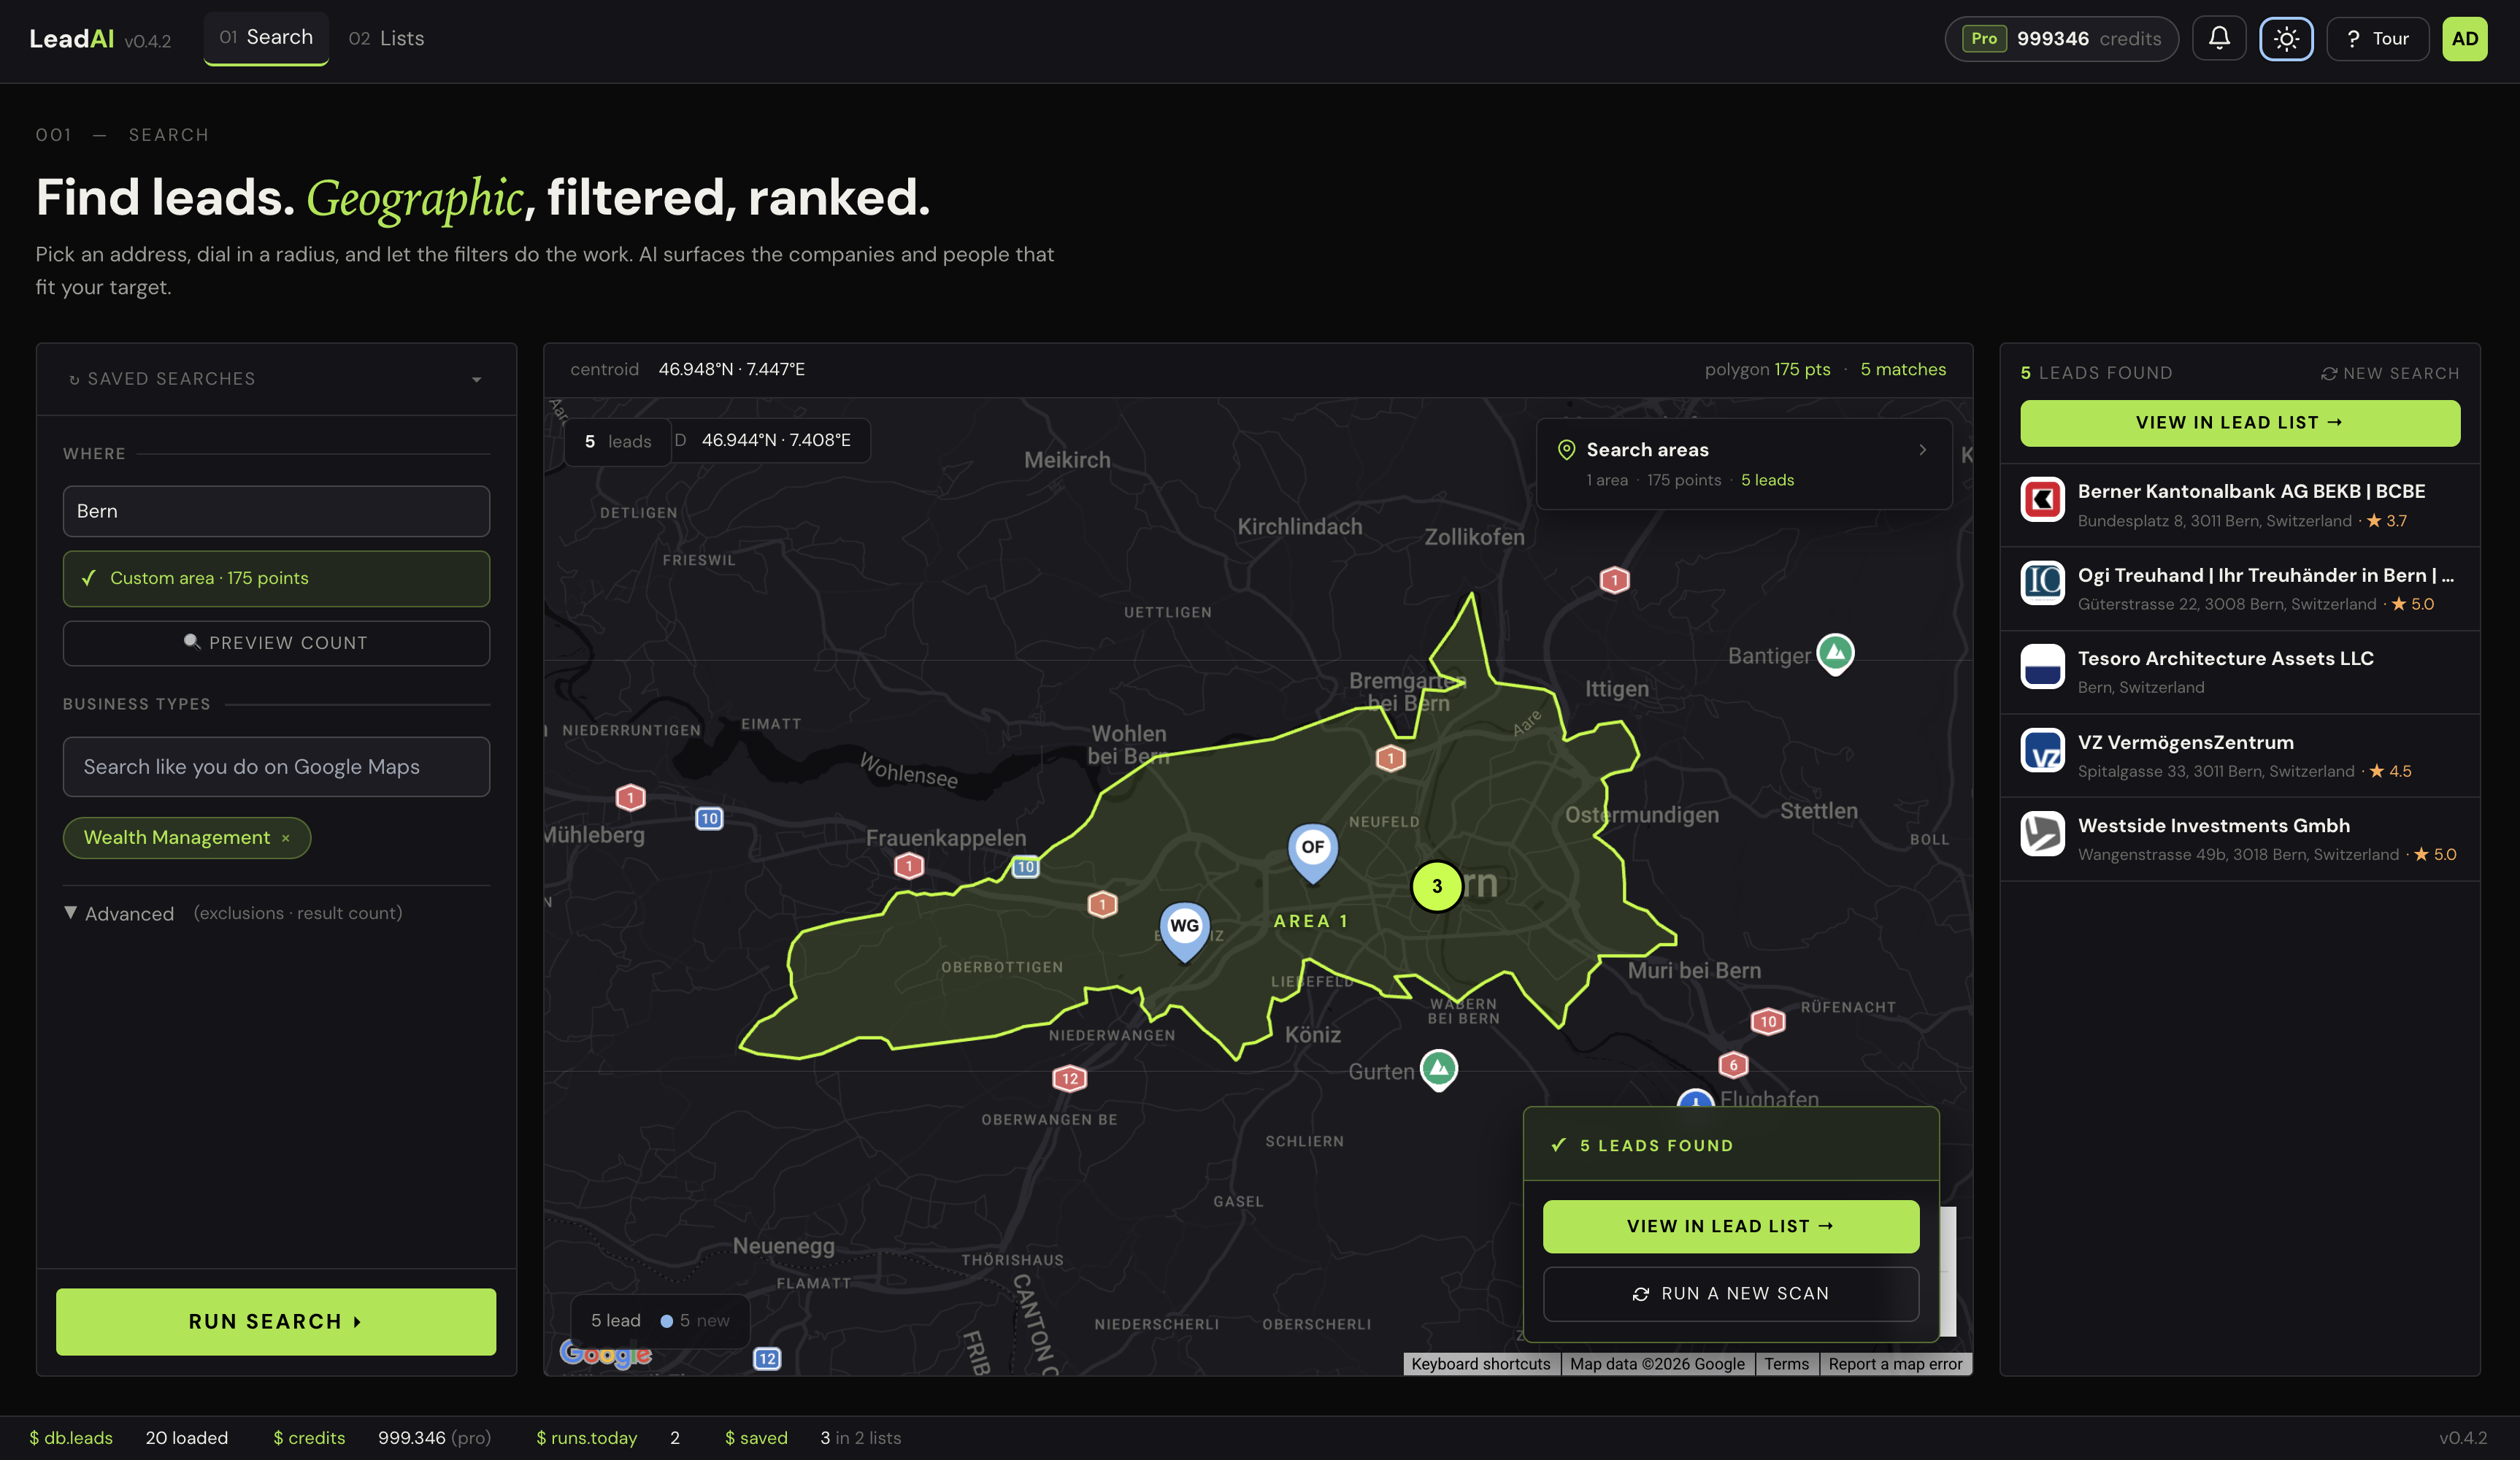Viewport: 2520px width, 1460px height.
Task: Toggle the Custom area 175 points selection
Action: coord(276,578)
